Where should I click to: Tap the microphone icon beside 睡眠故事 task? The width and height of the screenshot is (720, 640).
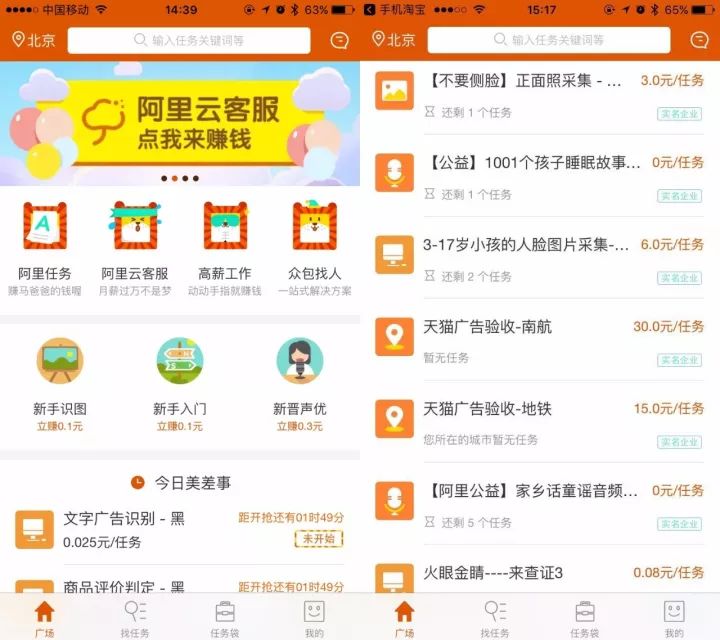point(394,173)
